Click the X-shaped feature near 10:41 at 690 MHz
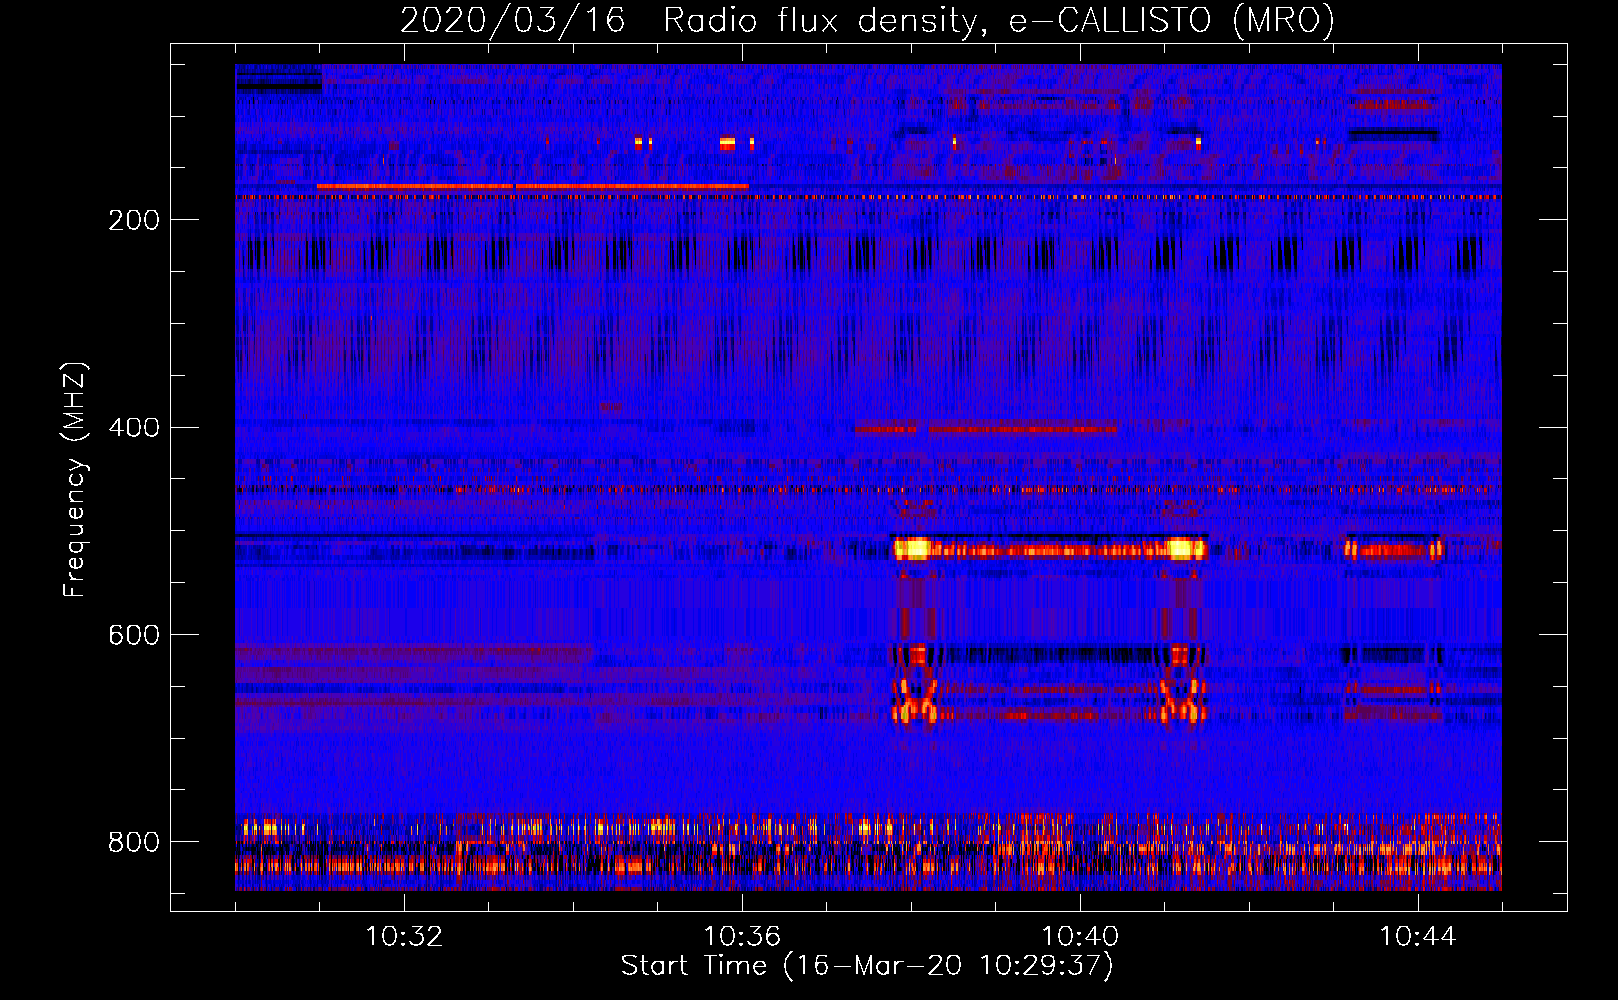1618x1000 pixels. coord(1182,699)
